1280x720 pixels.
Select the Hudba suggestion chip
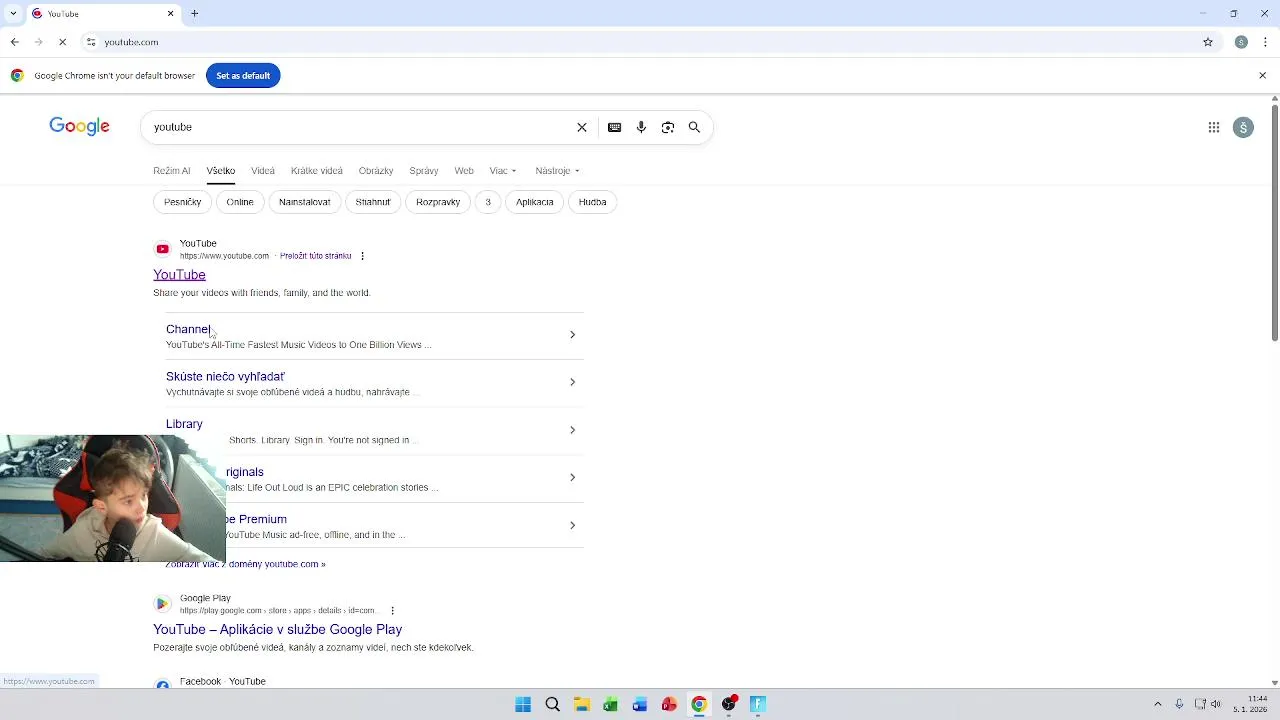(x=593, y=202)
